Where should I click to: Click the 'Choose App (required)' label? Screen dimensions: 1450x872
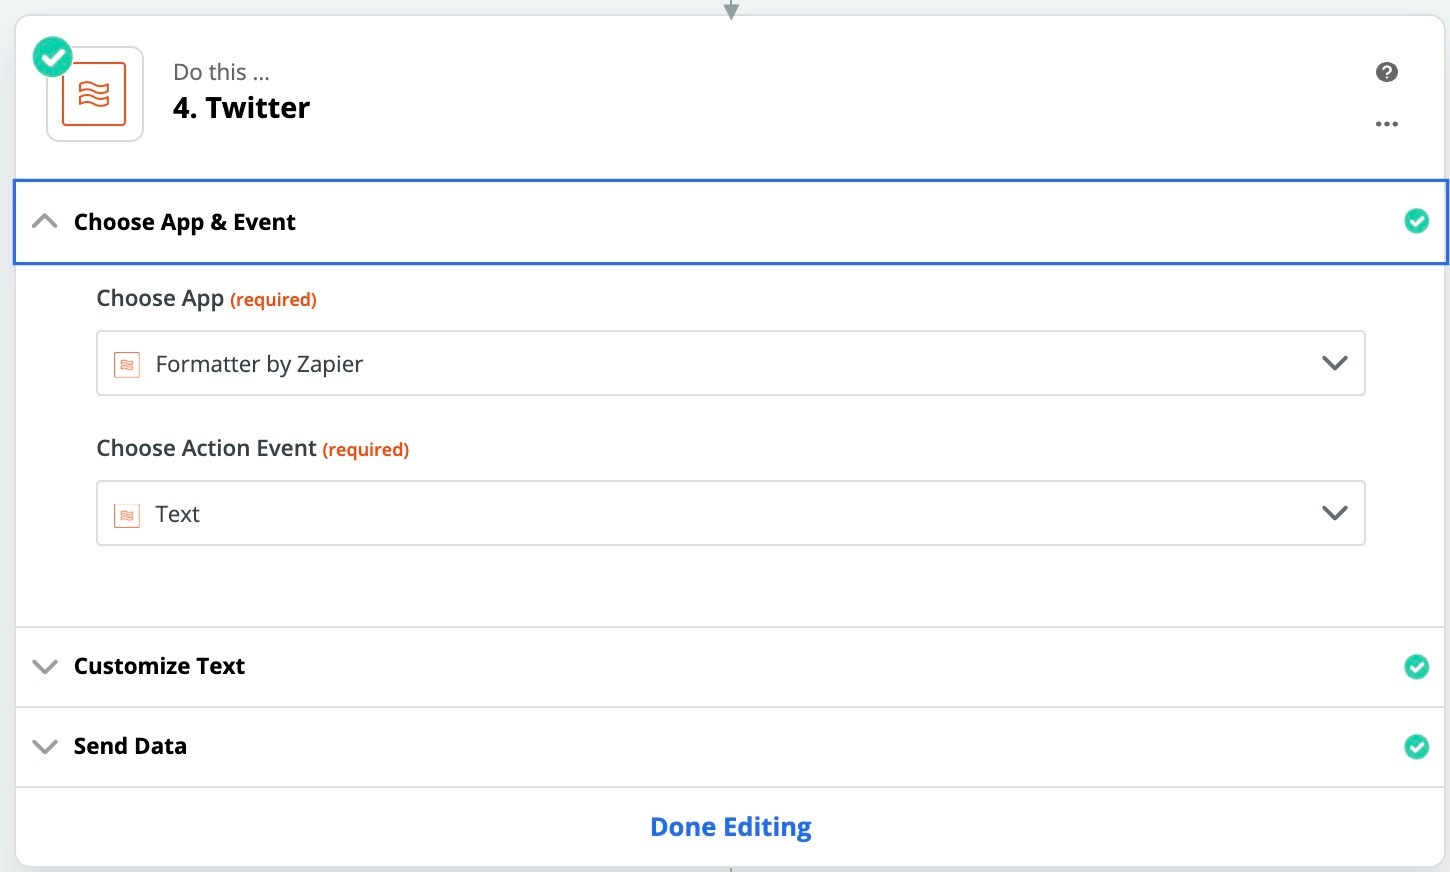point(206,299)
